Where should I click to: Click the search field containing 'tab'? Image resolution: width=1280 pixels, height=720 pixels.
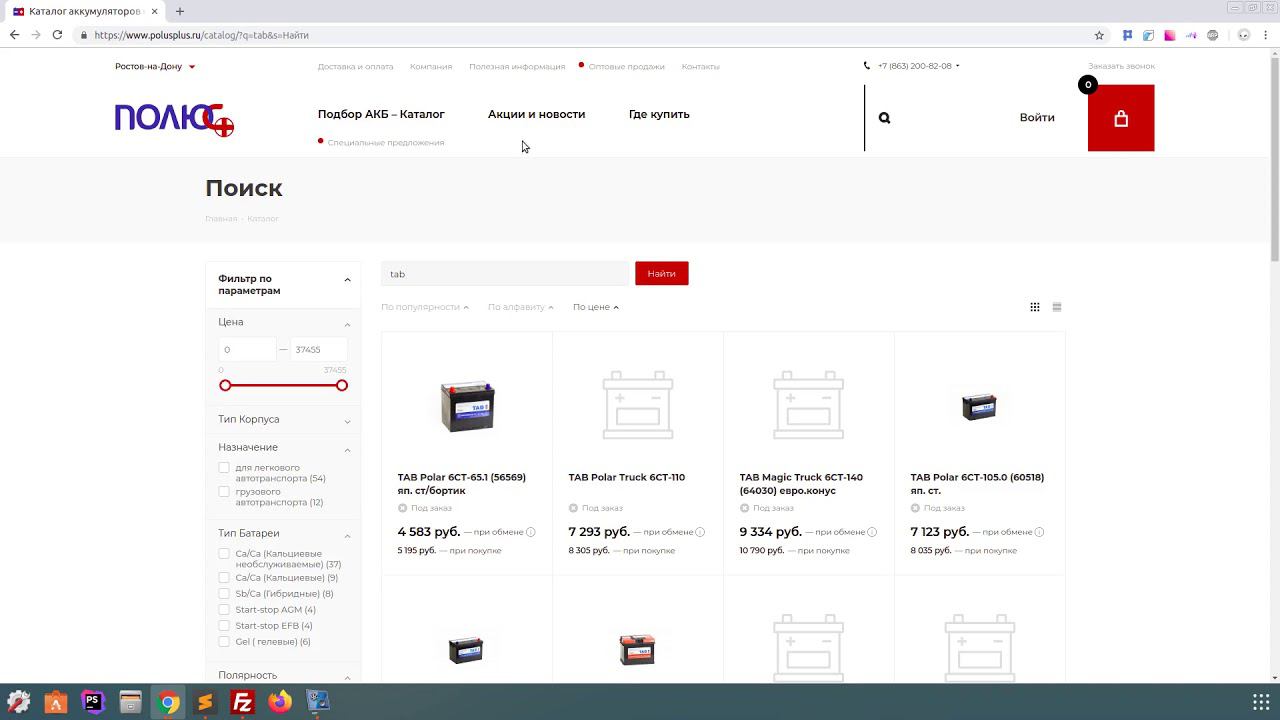click(505, 274)
